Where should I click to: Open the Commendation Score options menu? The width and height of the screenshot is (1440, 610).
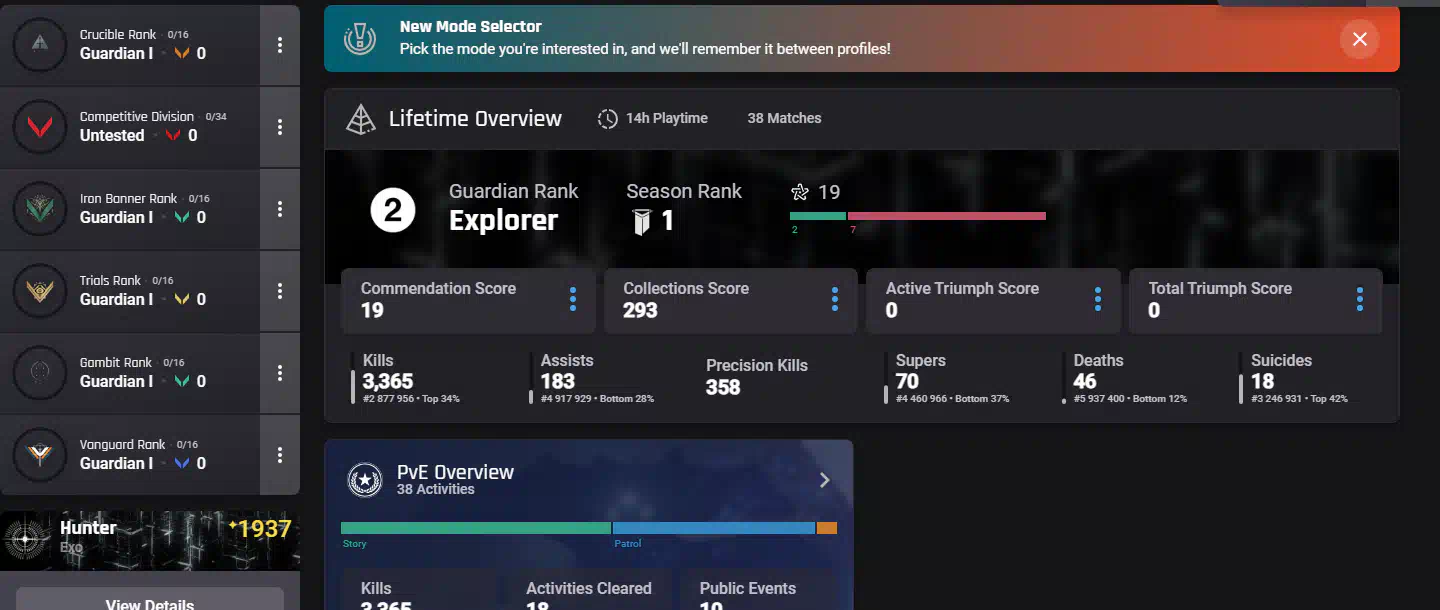tap(573, 299)
